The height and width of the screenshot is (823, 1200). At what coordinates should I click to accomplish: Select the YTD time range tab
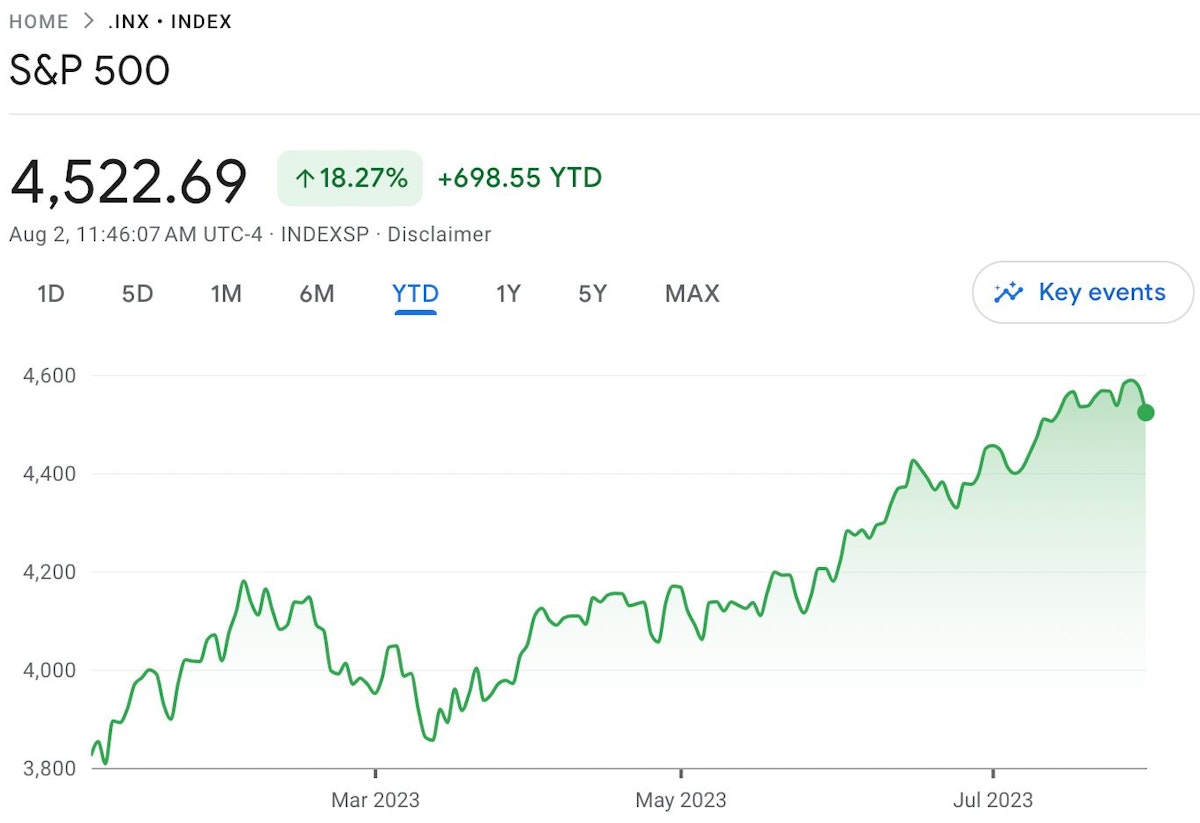(x=415, y=294)
